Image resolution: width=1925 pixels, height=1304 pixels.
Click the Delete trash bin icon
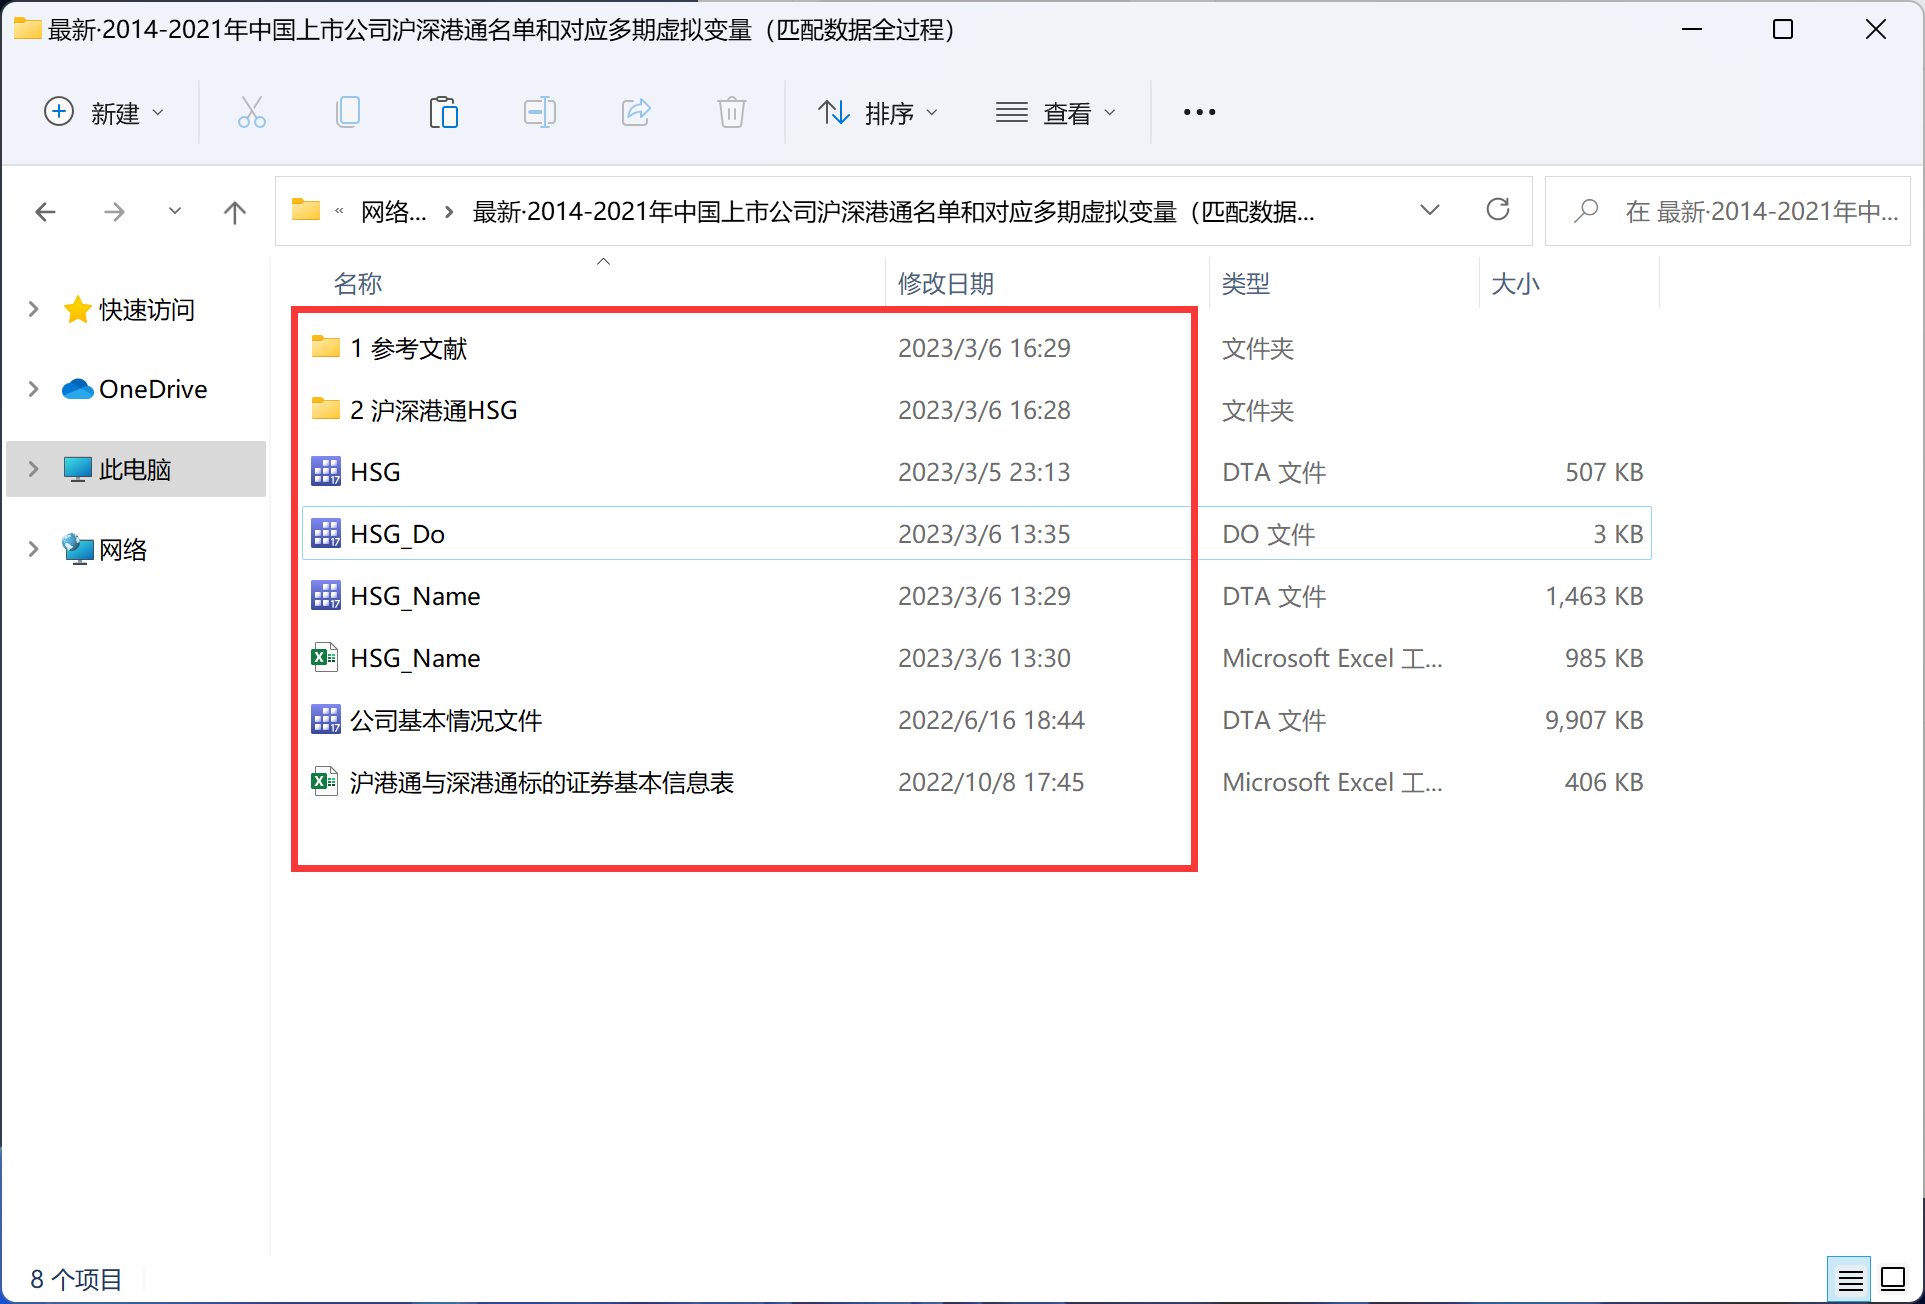coord(732,112)
